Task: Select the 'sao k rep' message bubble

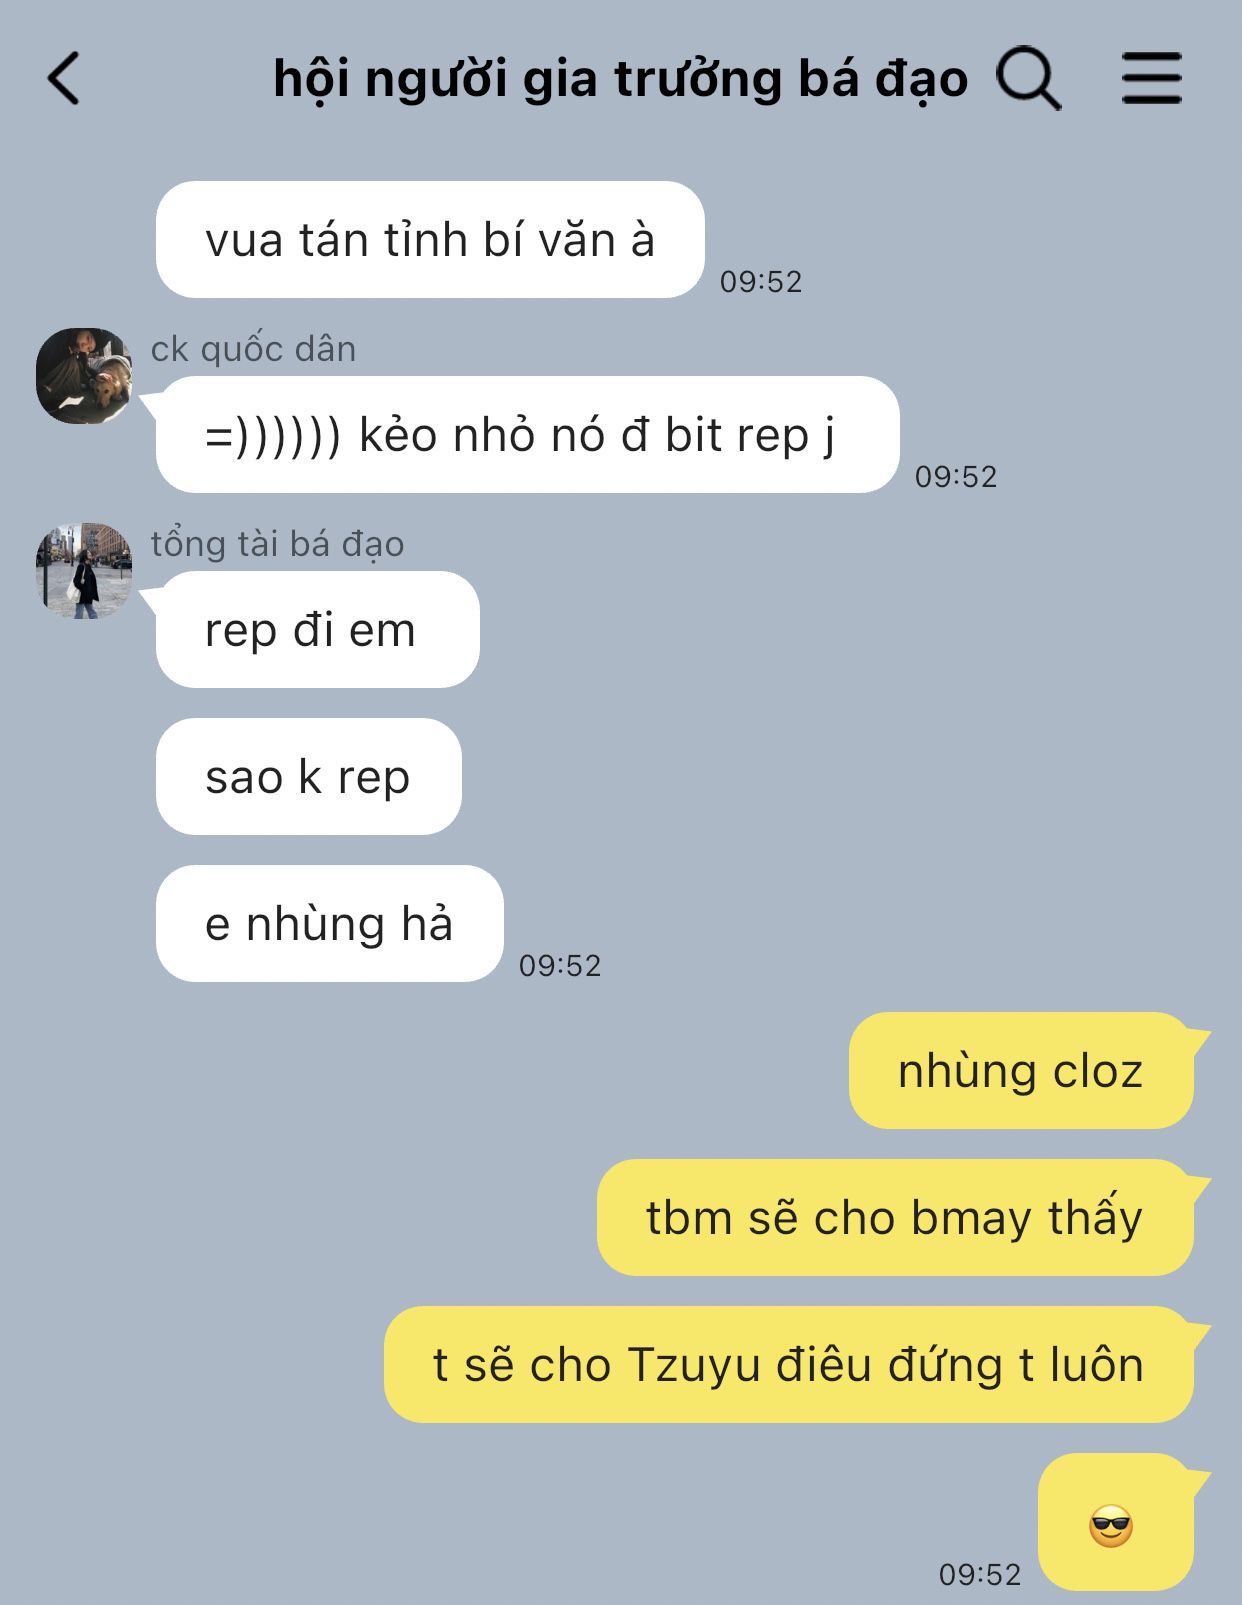Action: pos(308,776)
